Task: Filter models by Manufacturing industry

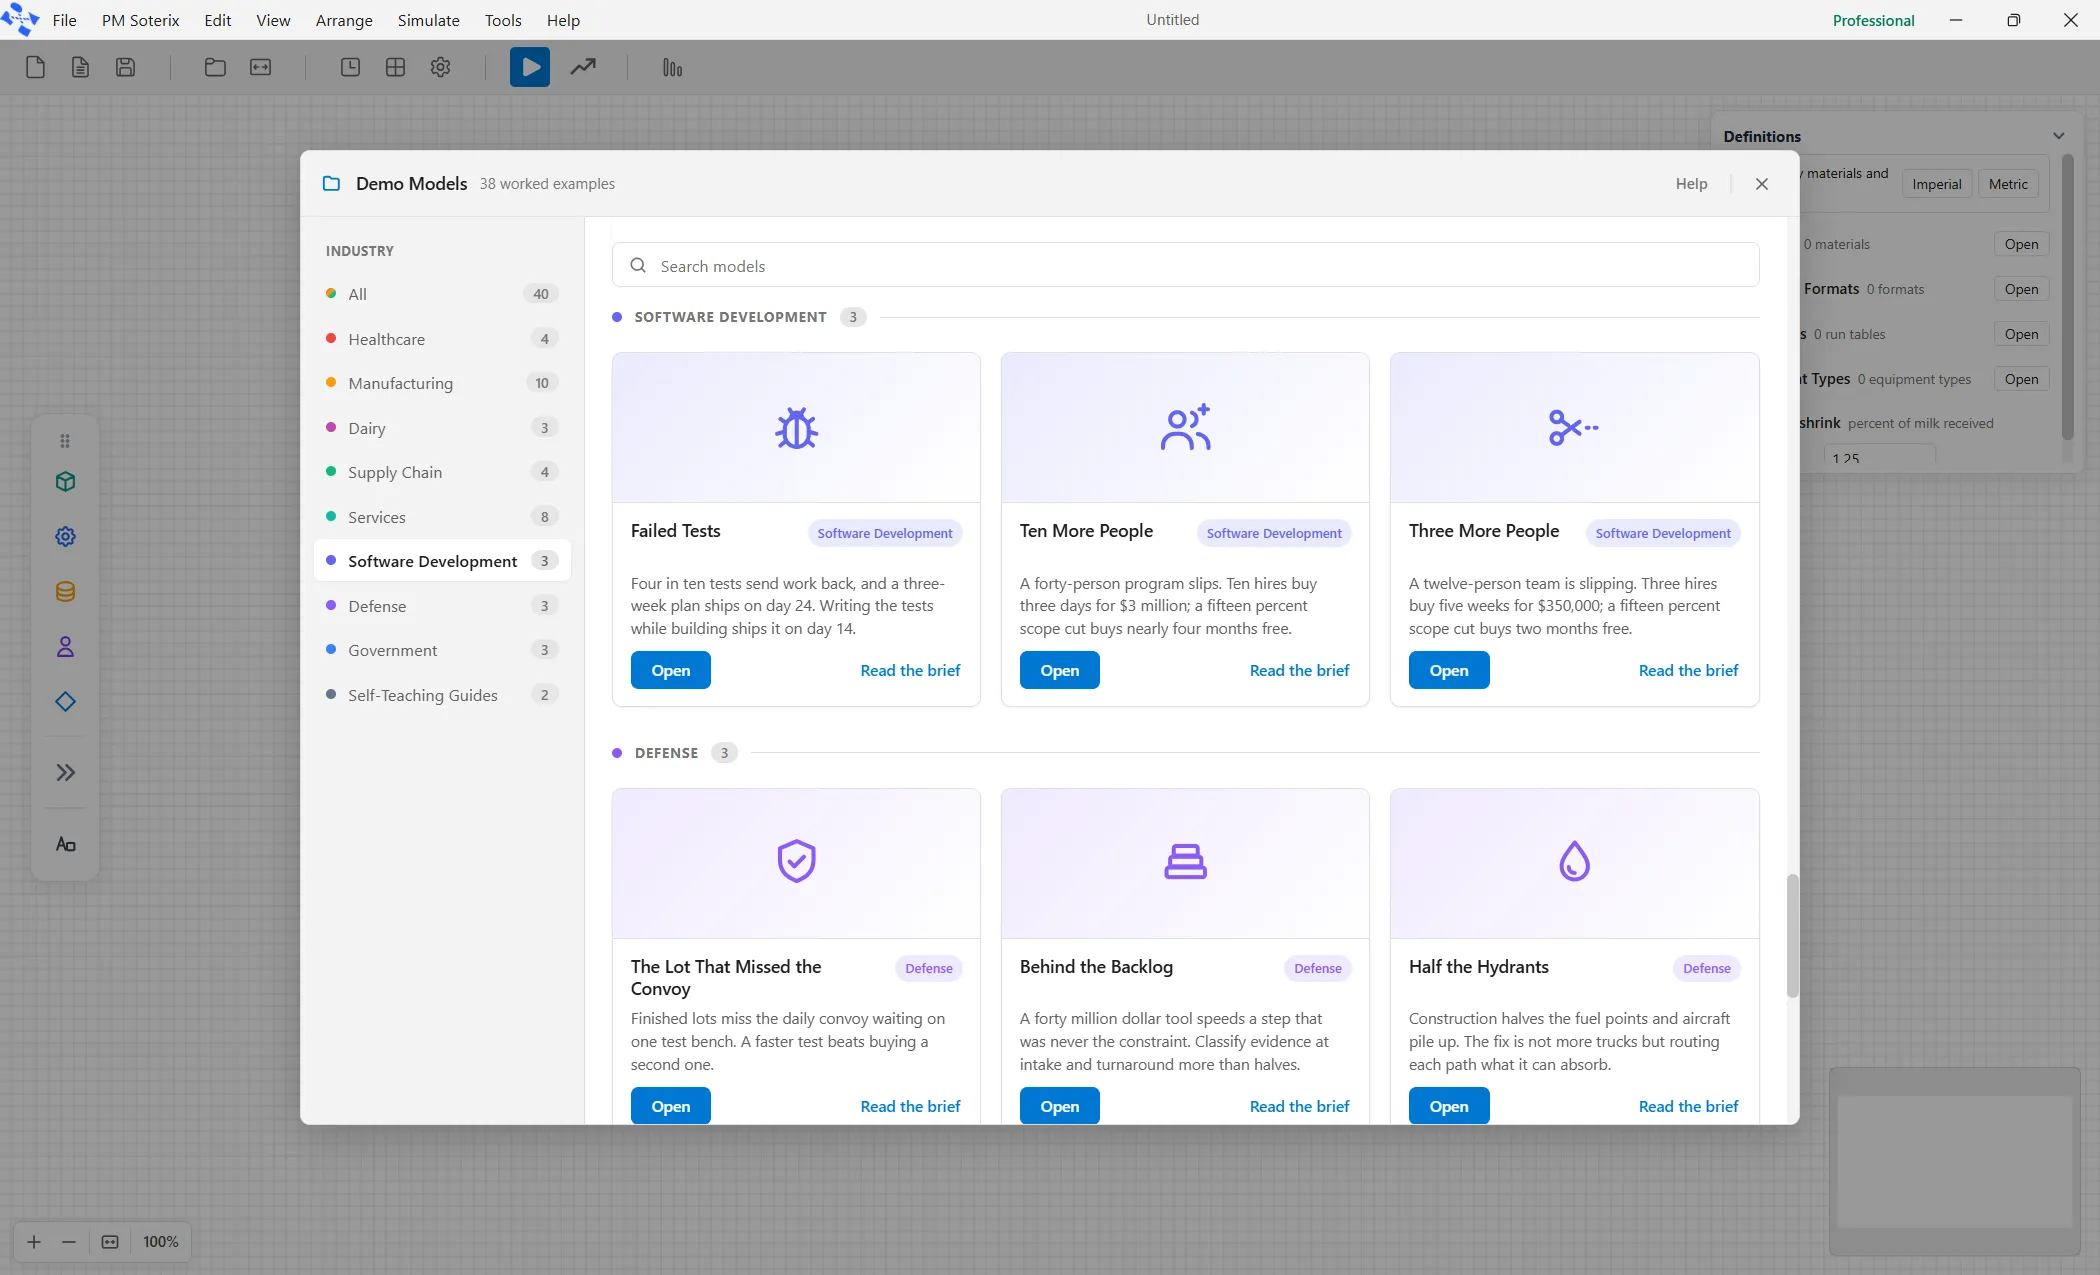Action: click(442, 383)
